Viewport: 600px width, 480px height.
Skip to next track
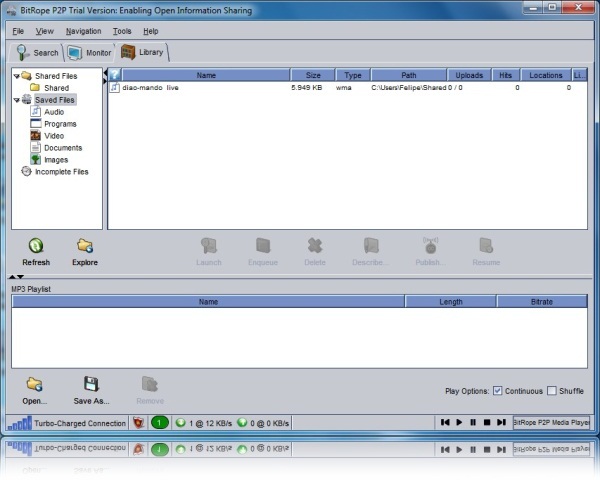501,422
